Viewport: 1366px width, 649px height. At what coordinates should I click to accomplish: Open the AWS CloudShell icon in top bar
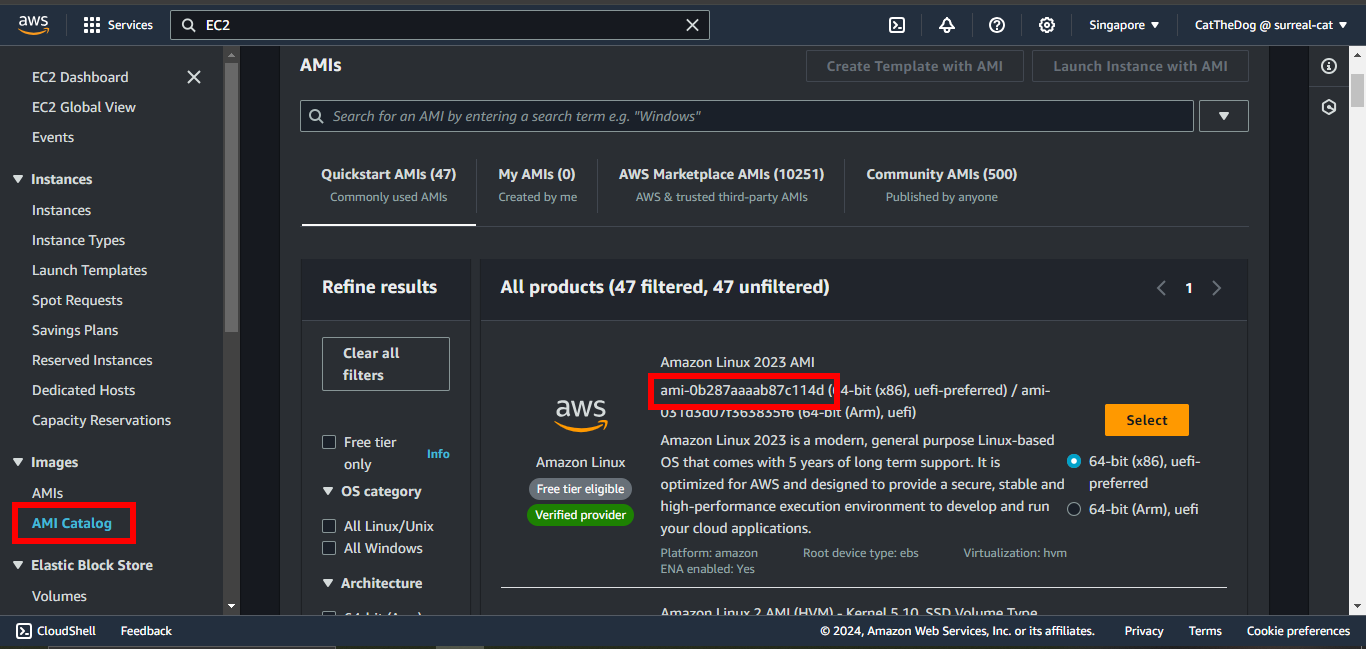click(x=897, y=25)
